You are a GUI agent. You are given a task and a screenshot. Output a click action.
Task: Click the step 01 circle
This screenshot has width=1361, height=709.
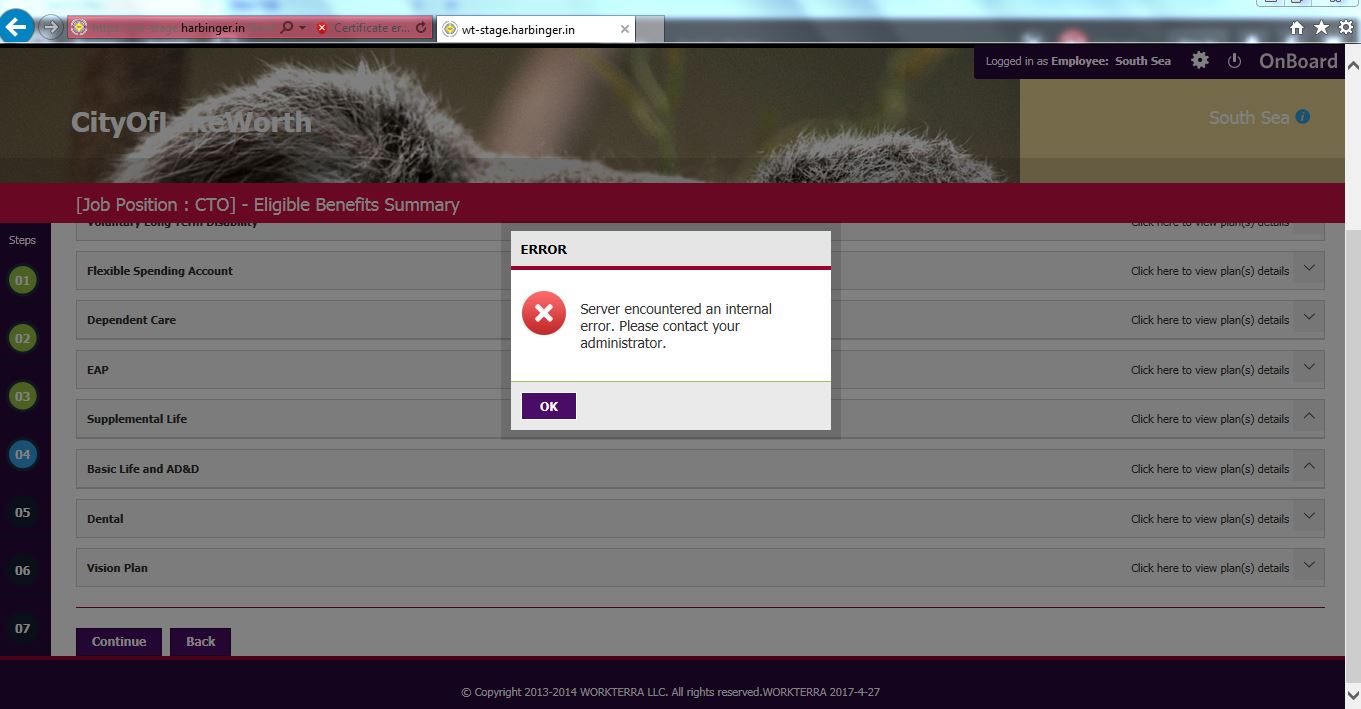point(22,281)
